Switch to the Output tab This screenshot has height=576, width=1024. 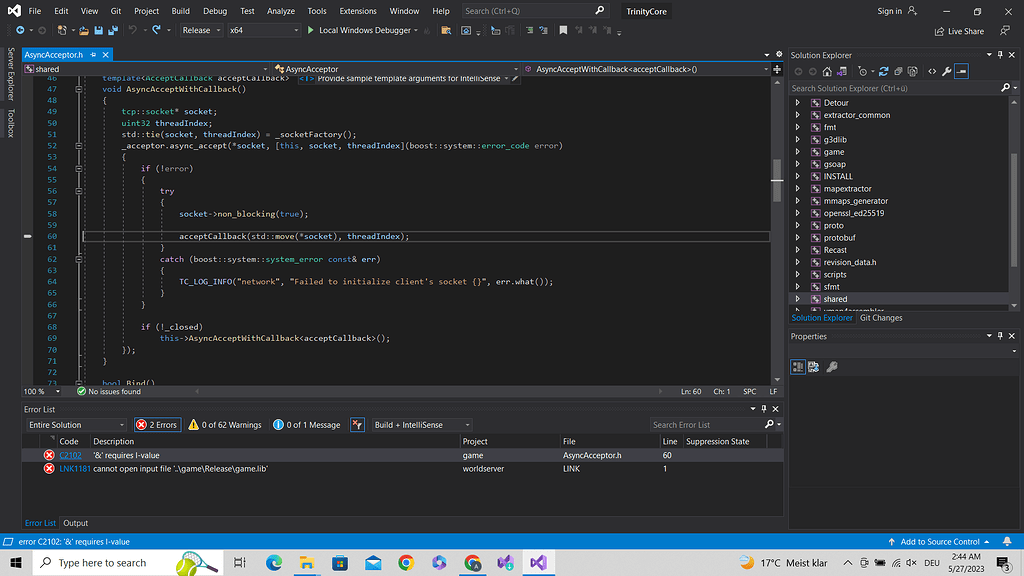tap(75, 523)
